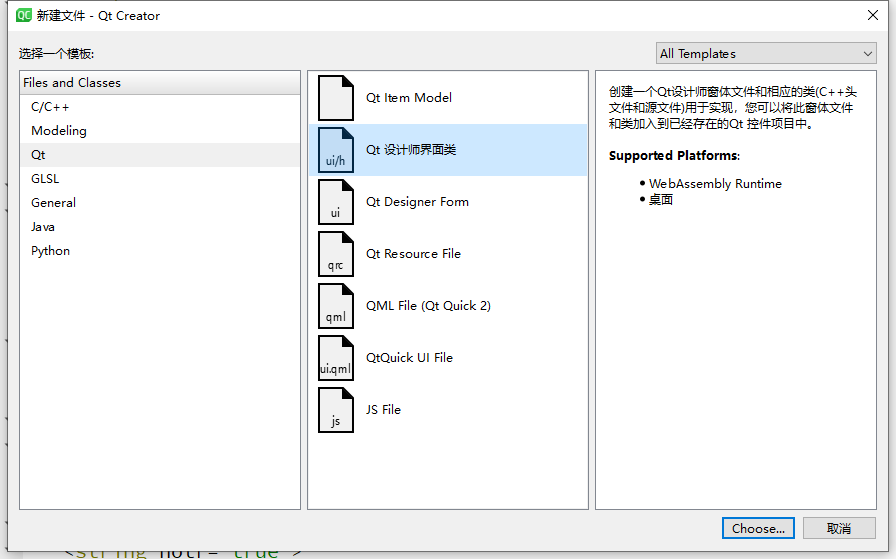
Task: Click the ui.qml icon for QtQuick UI File
Action: pos(336,358)
